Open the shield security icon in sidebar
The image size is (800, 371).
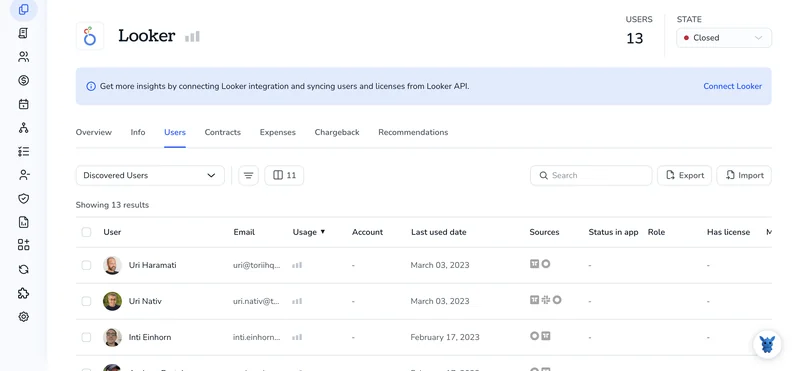pyautogui.click(x=23, y=199)
